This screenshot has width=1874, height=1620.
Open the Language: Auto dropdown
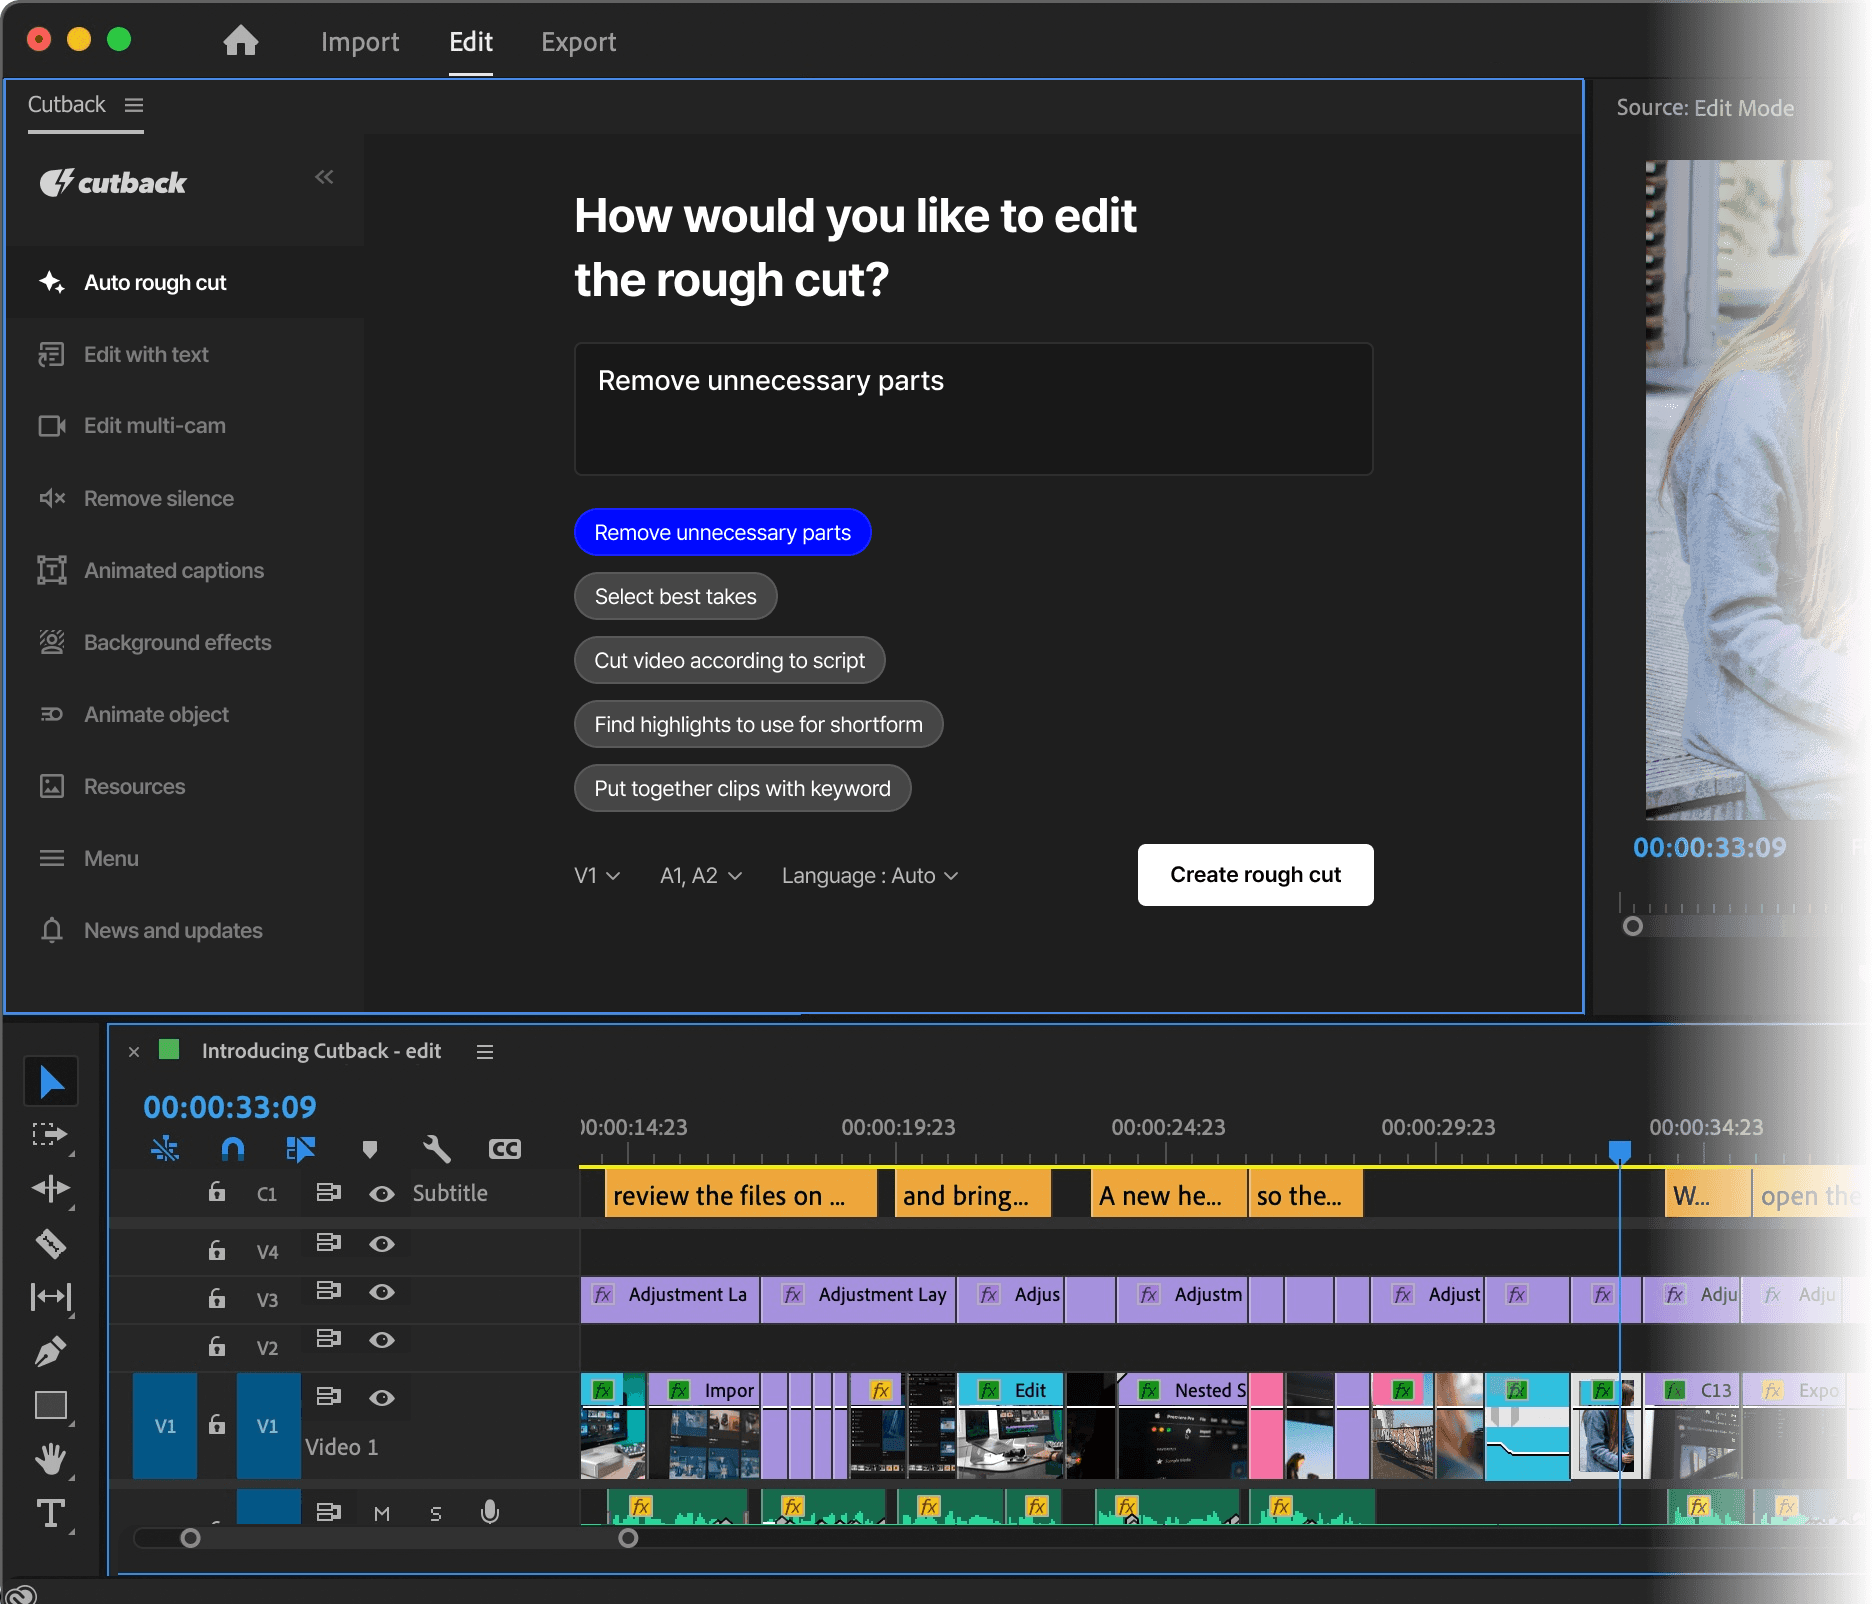(870, 876)
